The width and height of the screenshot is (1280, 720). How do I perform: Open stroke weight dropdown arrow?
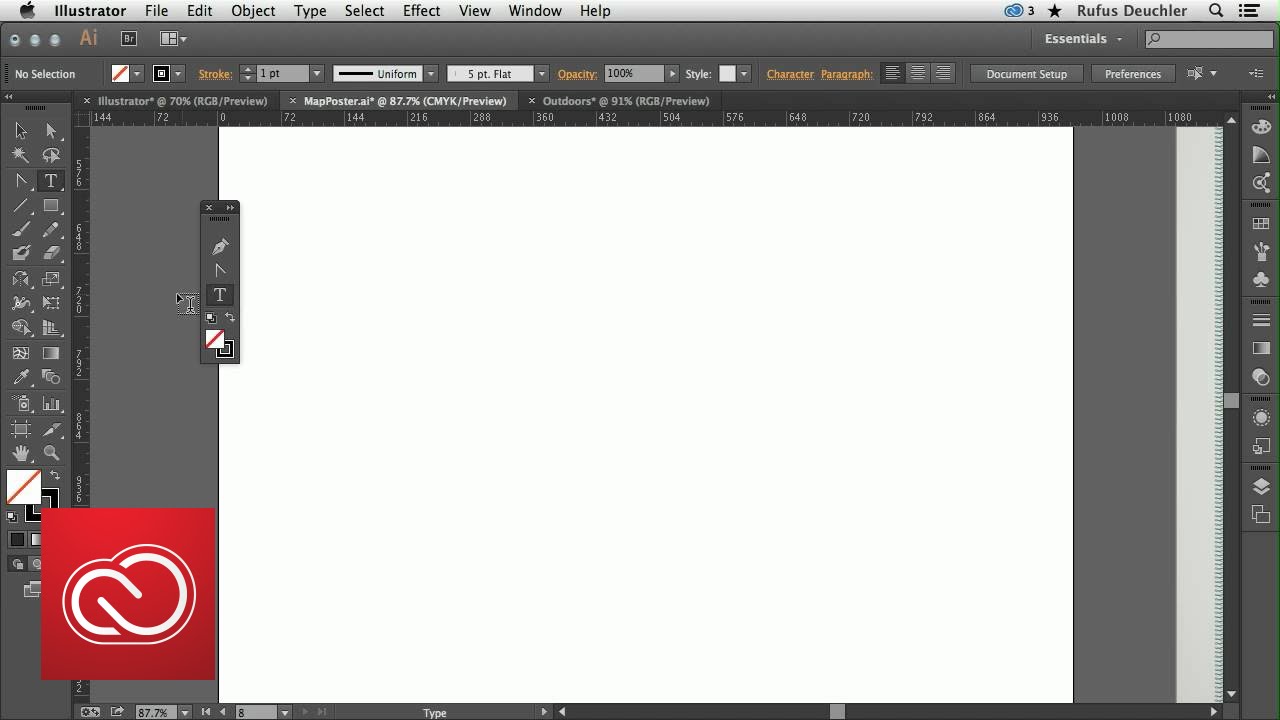[x=316, y=74]
